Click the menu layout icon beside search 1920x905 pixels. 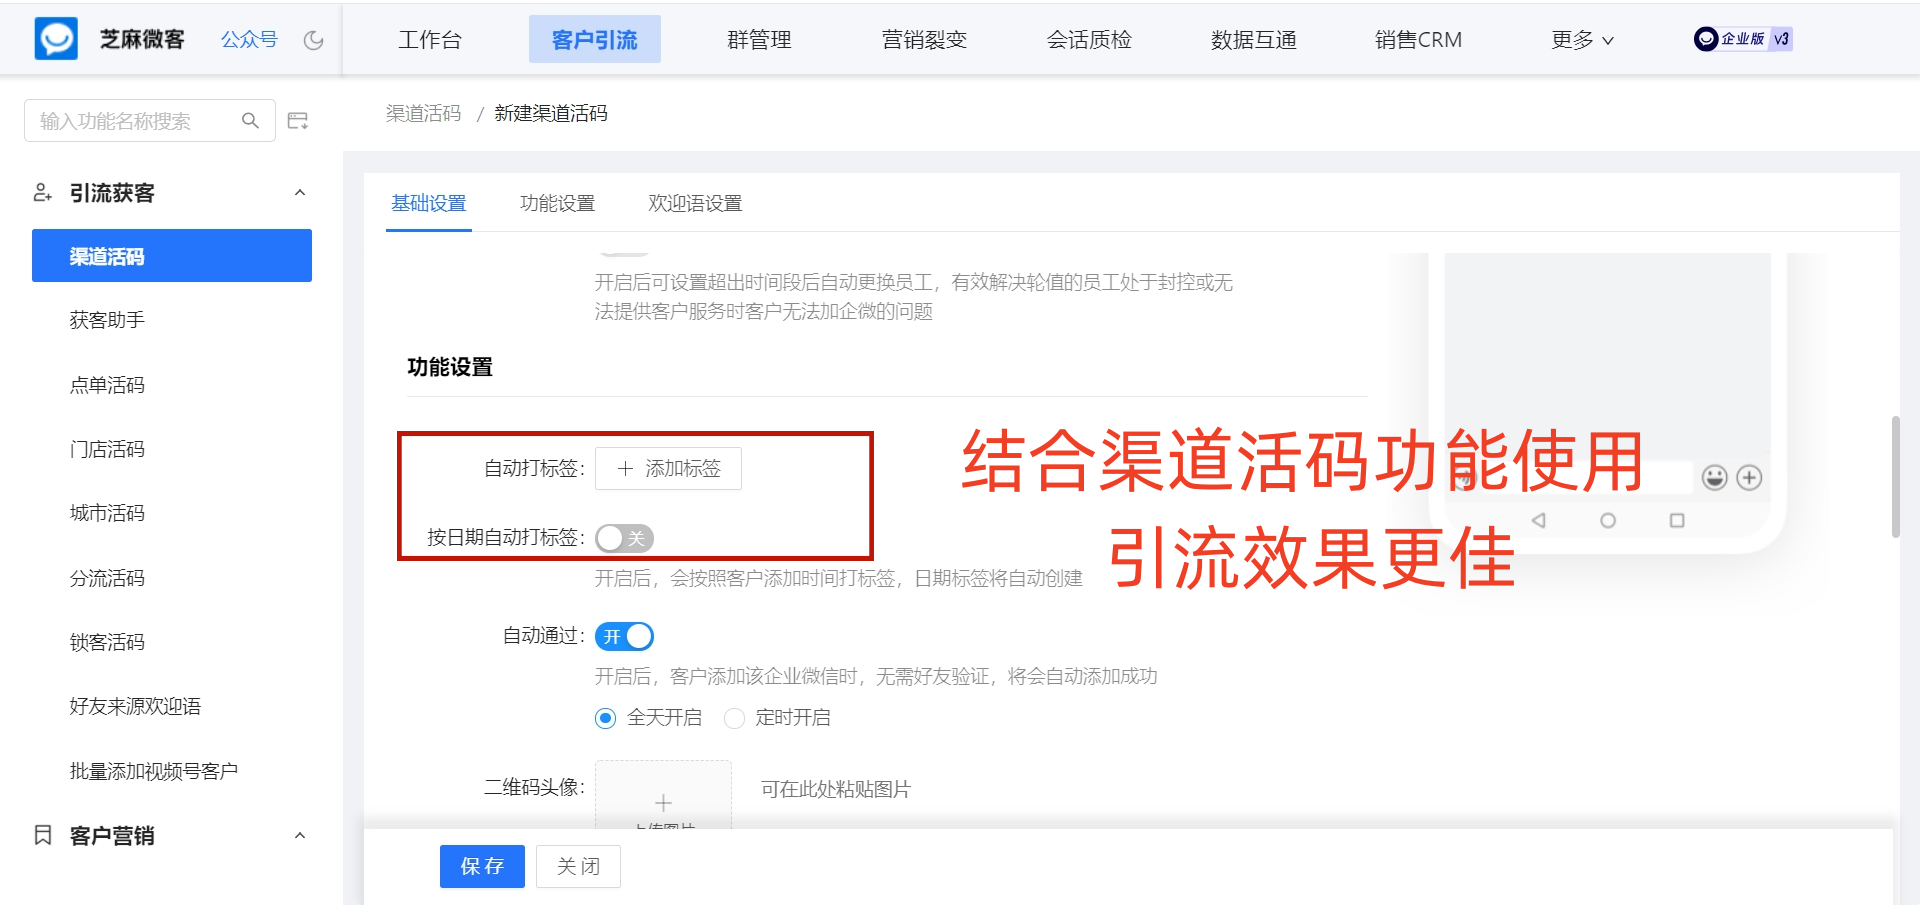(x=298, y=121)
